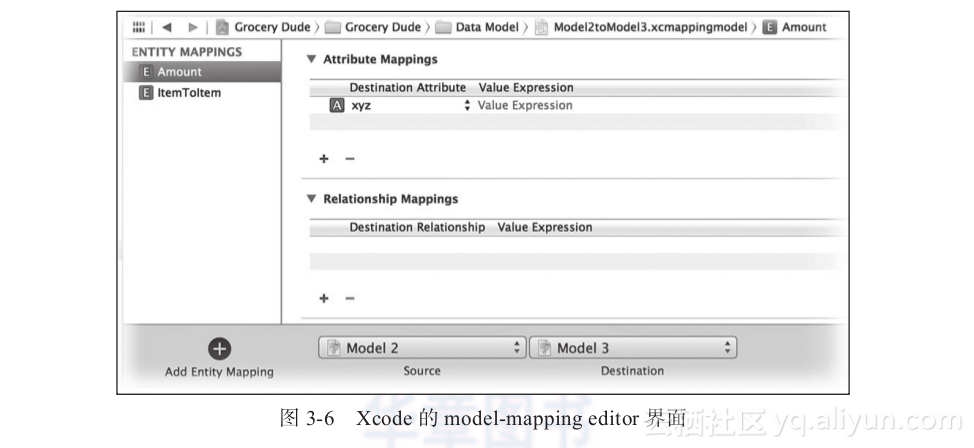The image size is (974, 448).
Task: Open the xyz destination attribute stepper
Action: pos(467,106)
